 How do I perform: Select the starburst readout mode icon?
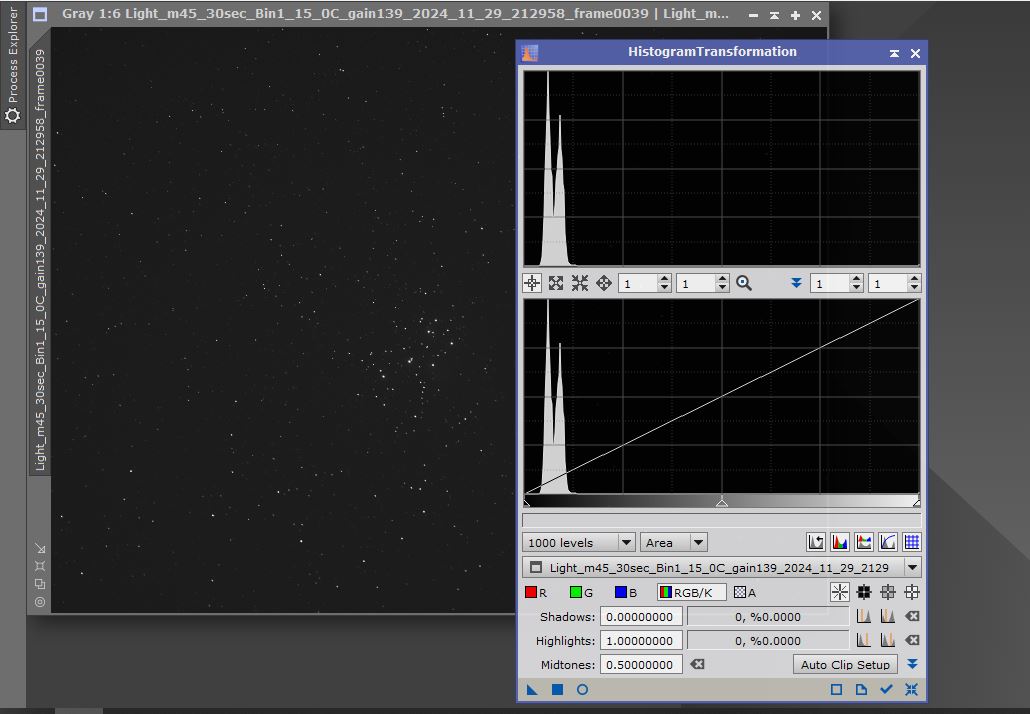tap(840, 592)
